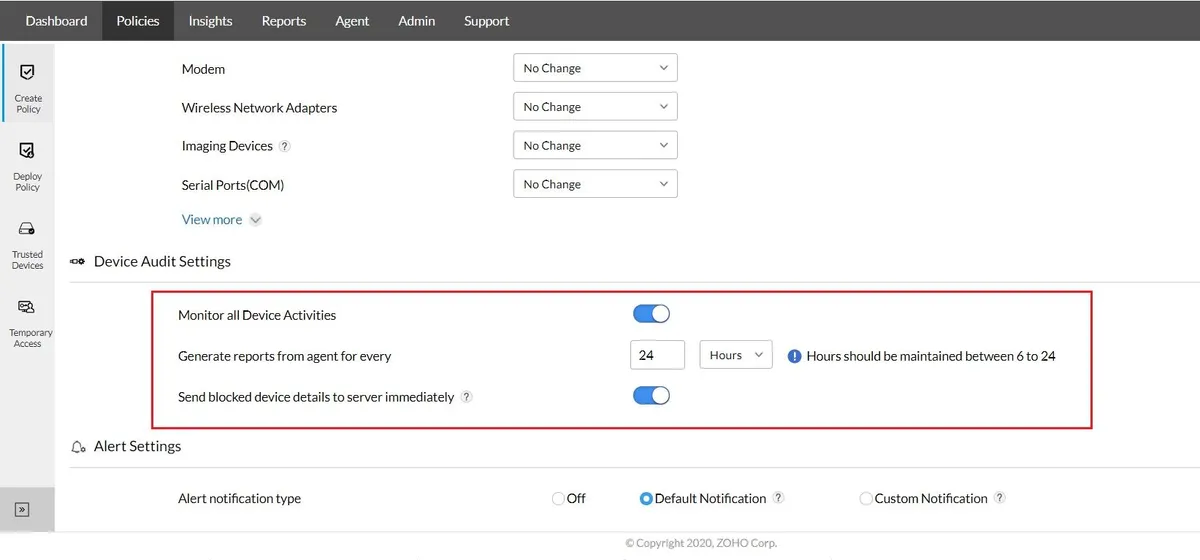Screen dimensions: 1200x560
Task: Open the Modem dropdown
Action: tap(595, 68)
